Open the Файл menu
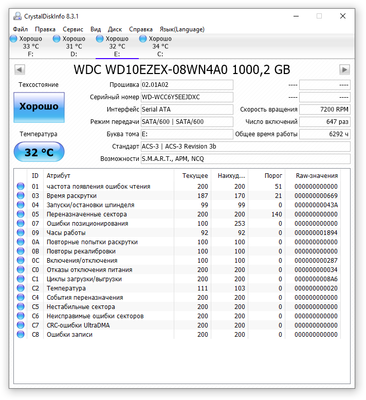Screen dimensions: 366x400 click(20, 29)
